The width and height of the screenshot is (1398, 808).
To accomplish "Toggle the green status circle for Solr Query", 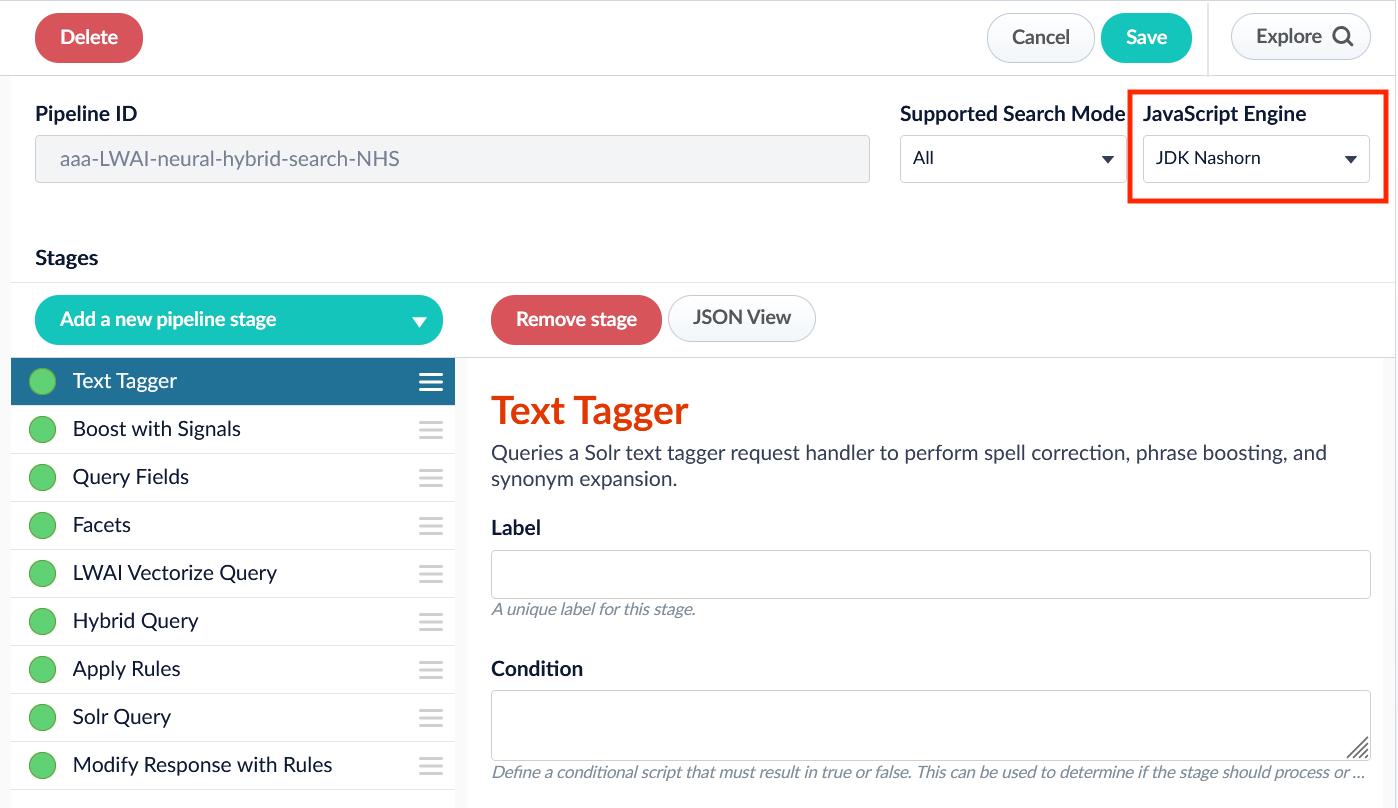I will tap(42, 717).
